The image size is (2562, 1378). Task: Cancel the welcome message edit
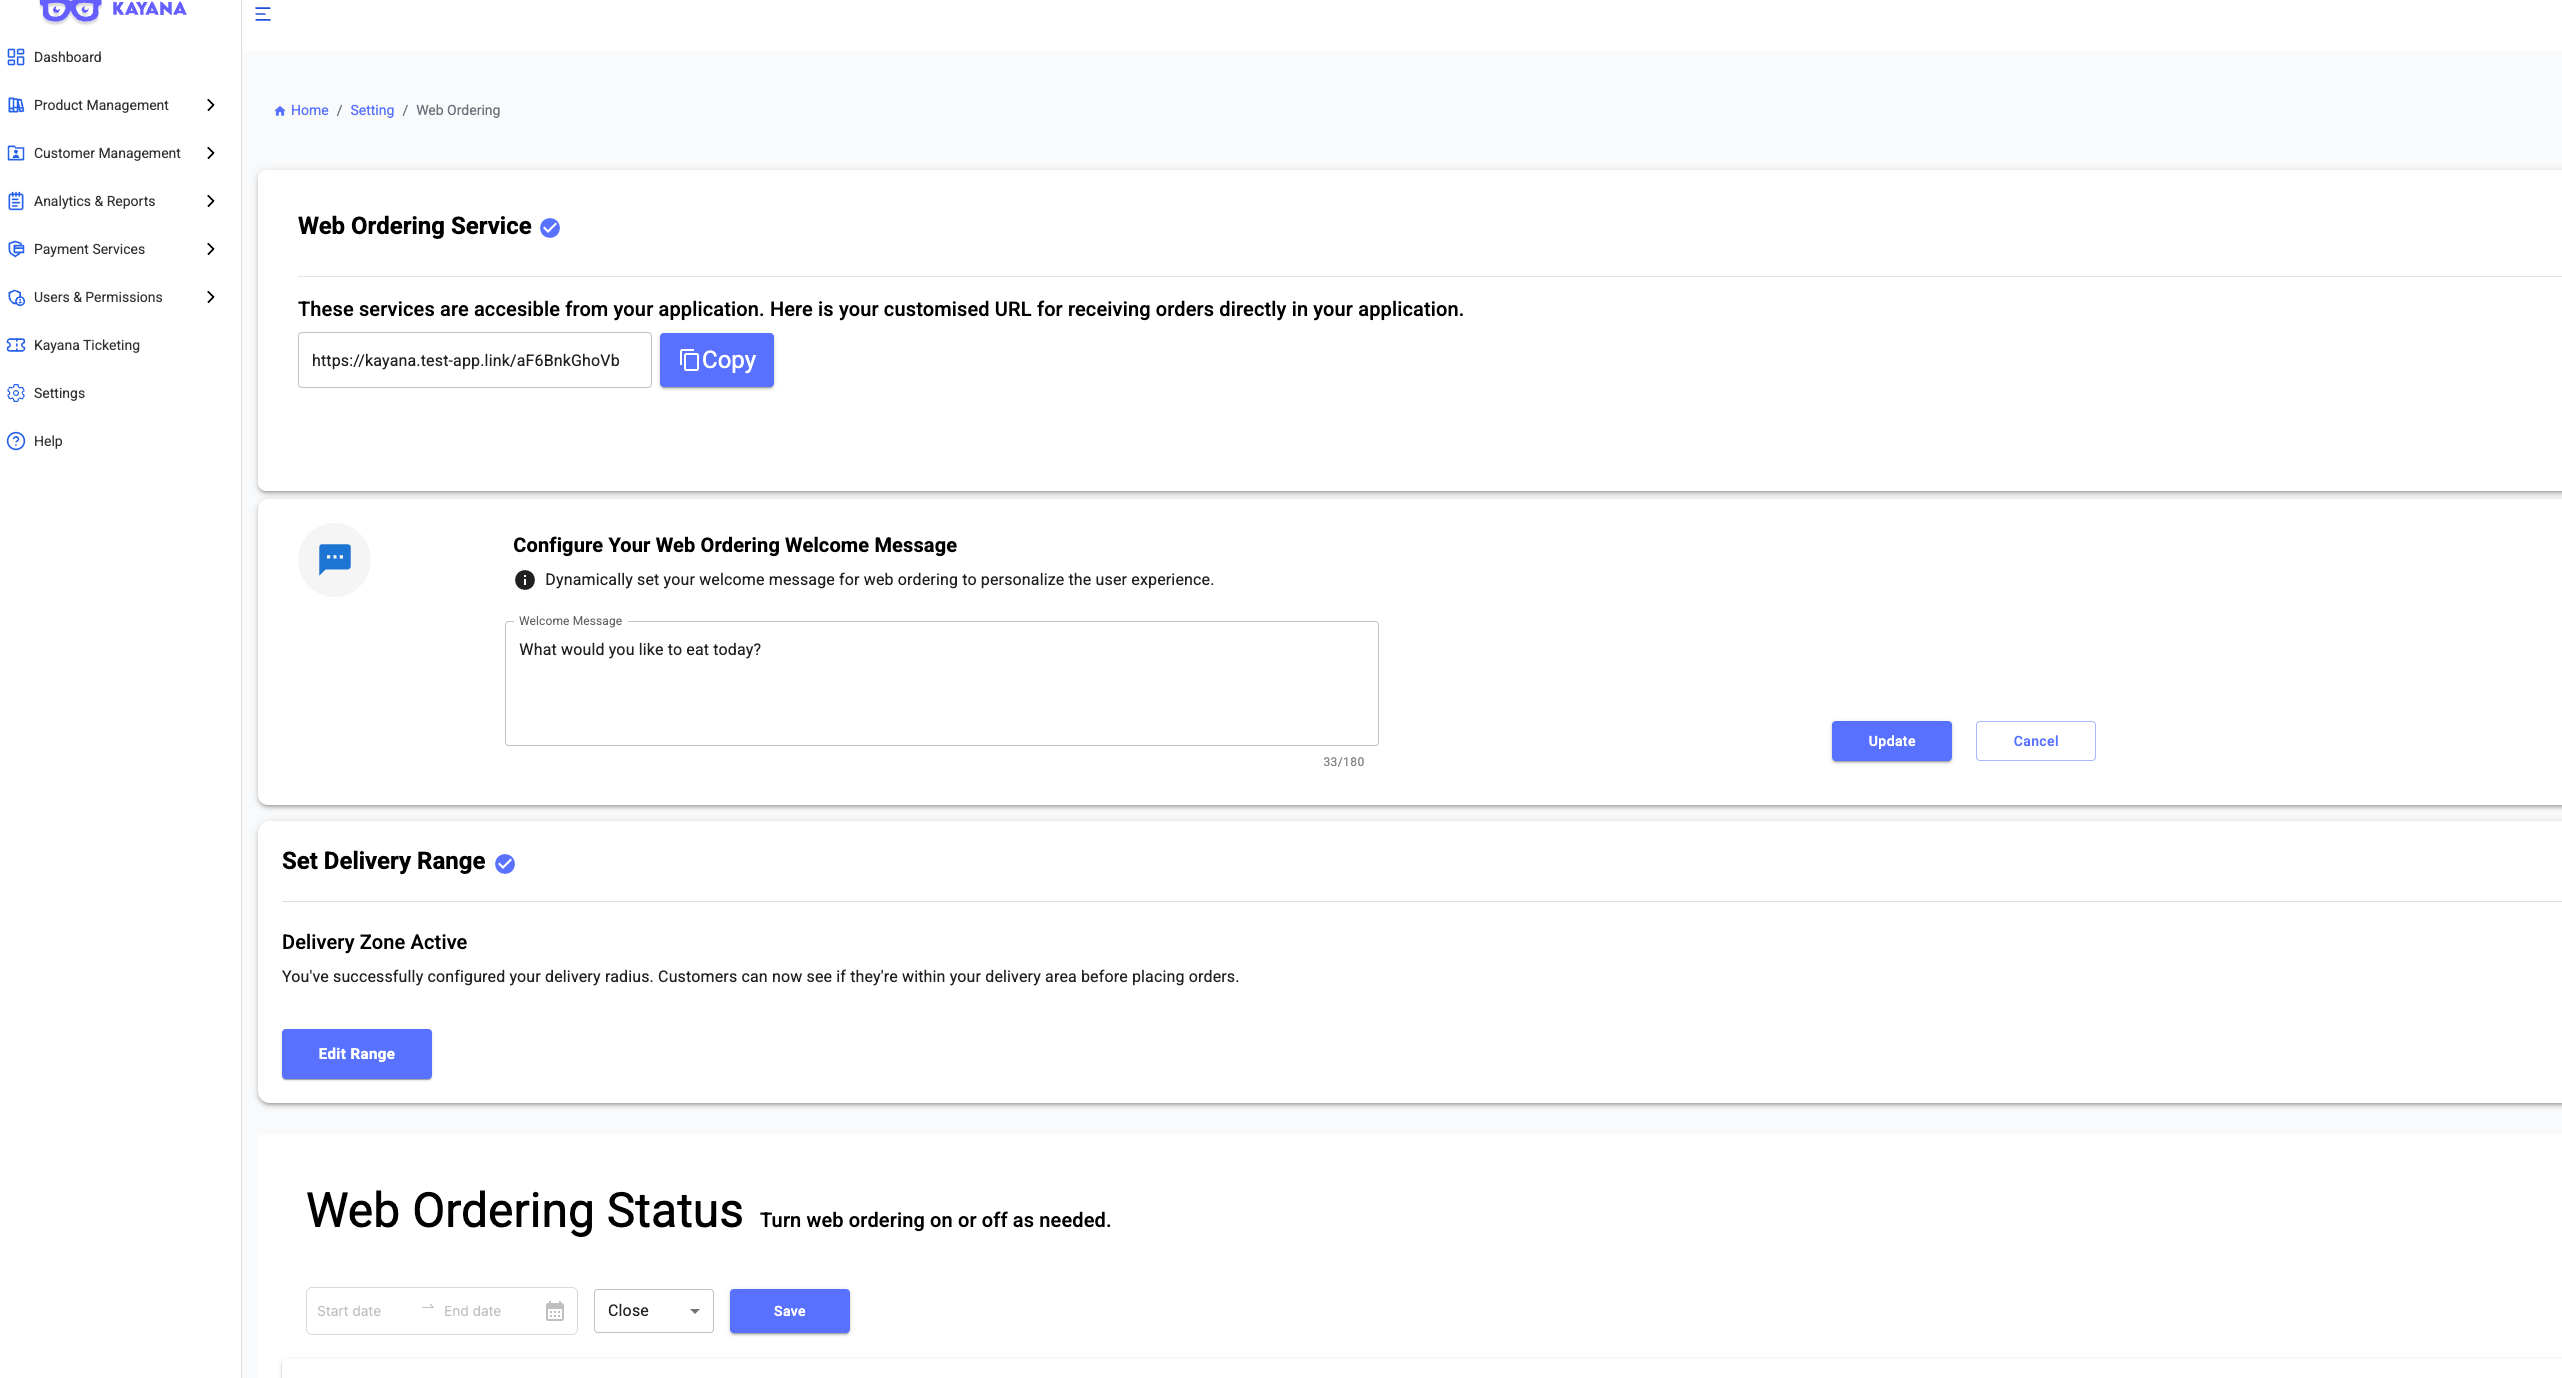pyautogui.click(x=2036, y=741)
